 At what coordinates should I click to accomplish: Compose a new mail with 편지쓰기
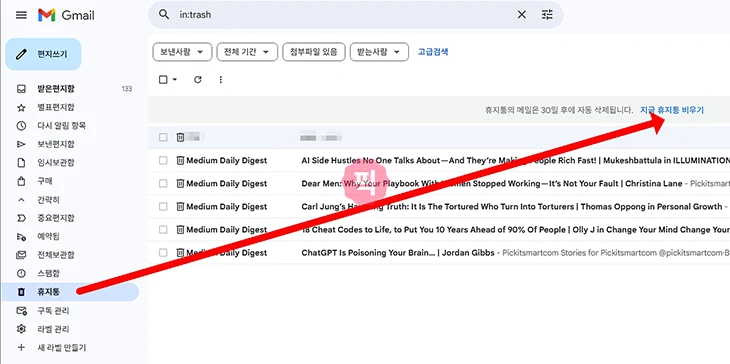click(43, 54)
